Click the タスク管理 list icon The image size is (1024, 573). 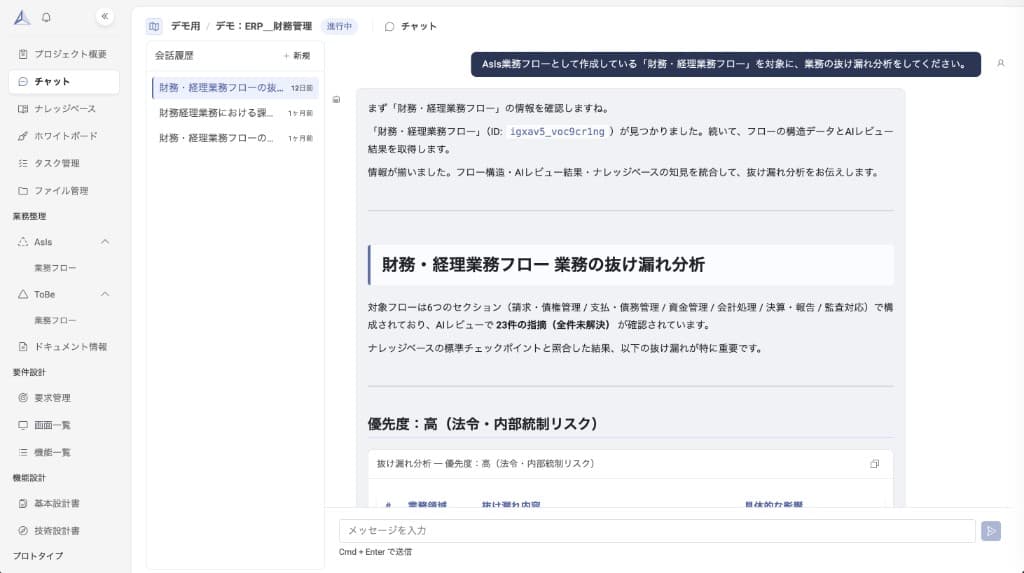pos(23,163)
